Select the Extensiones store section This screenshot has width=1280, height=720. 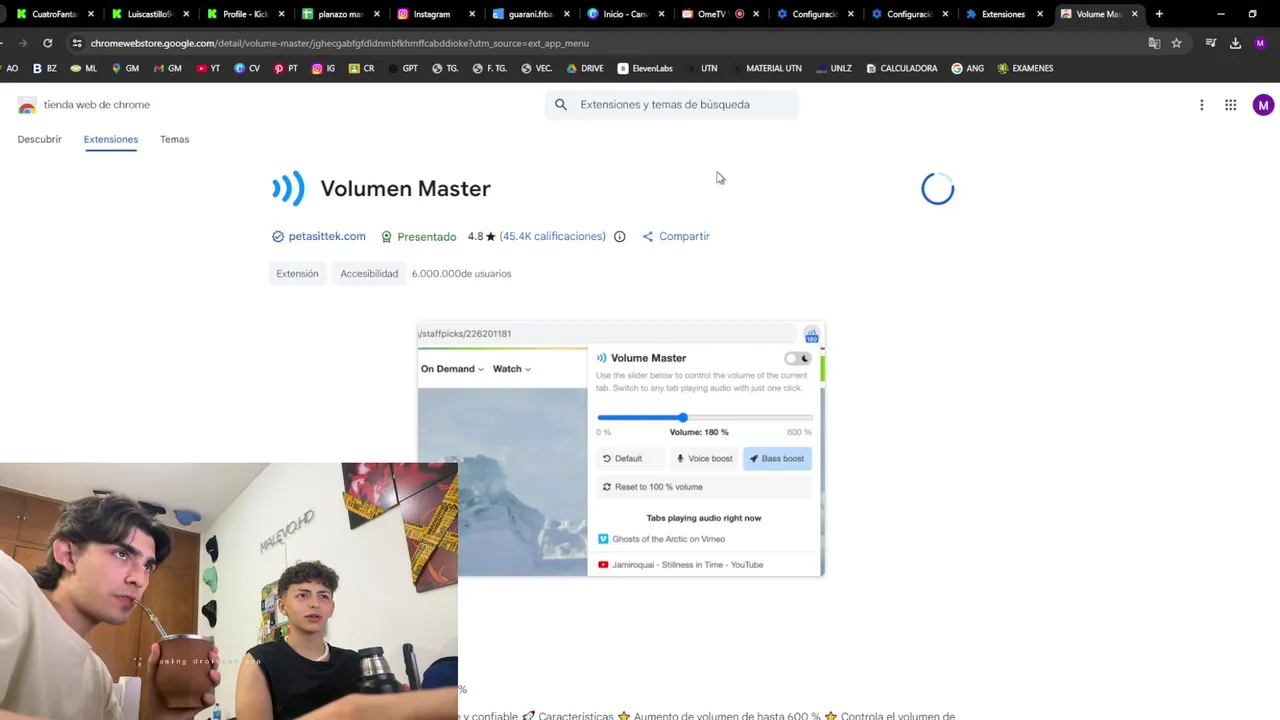point(111,139)
